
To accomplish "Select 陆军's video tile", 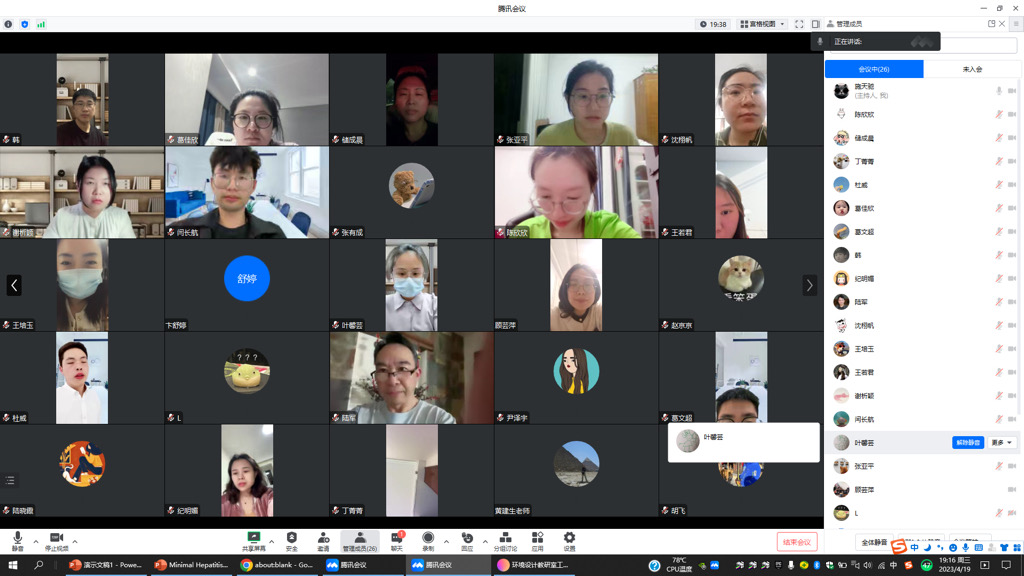I will point(411,377).
